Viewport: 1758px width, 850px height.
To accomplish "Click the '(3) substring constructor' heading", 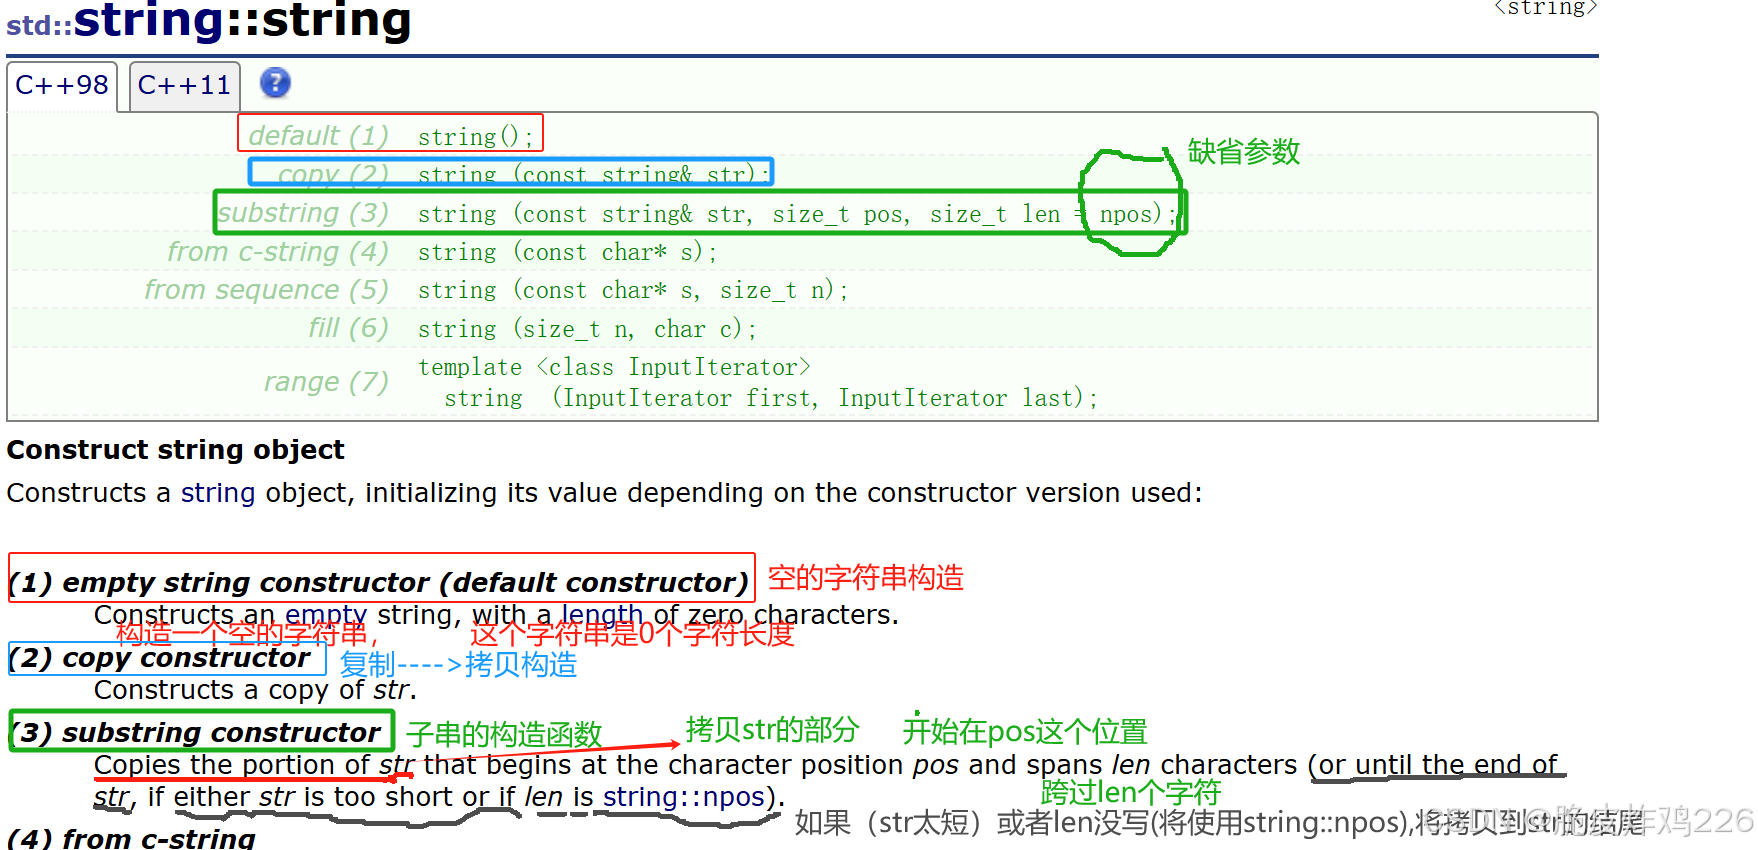I will (x=196, y=733).
